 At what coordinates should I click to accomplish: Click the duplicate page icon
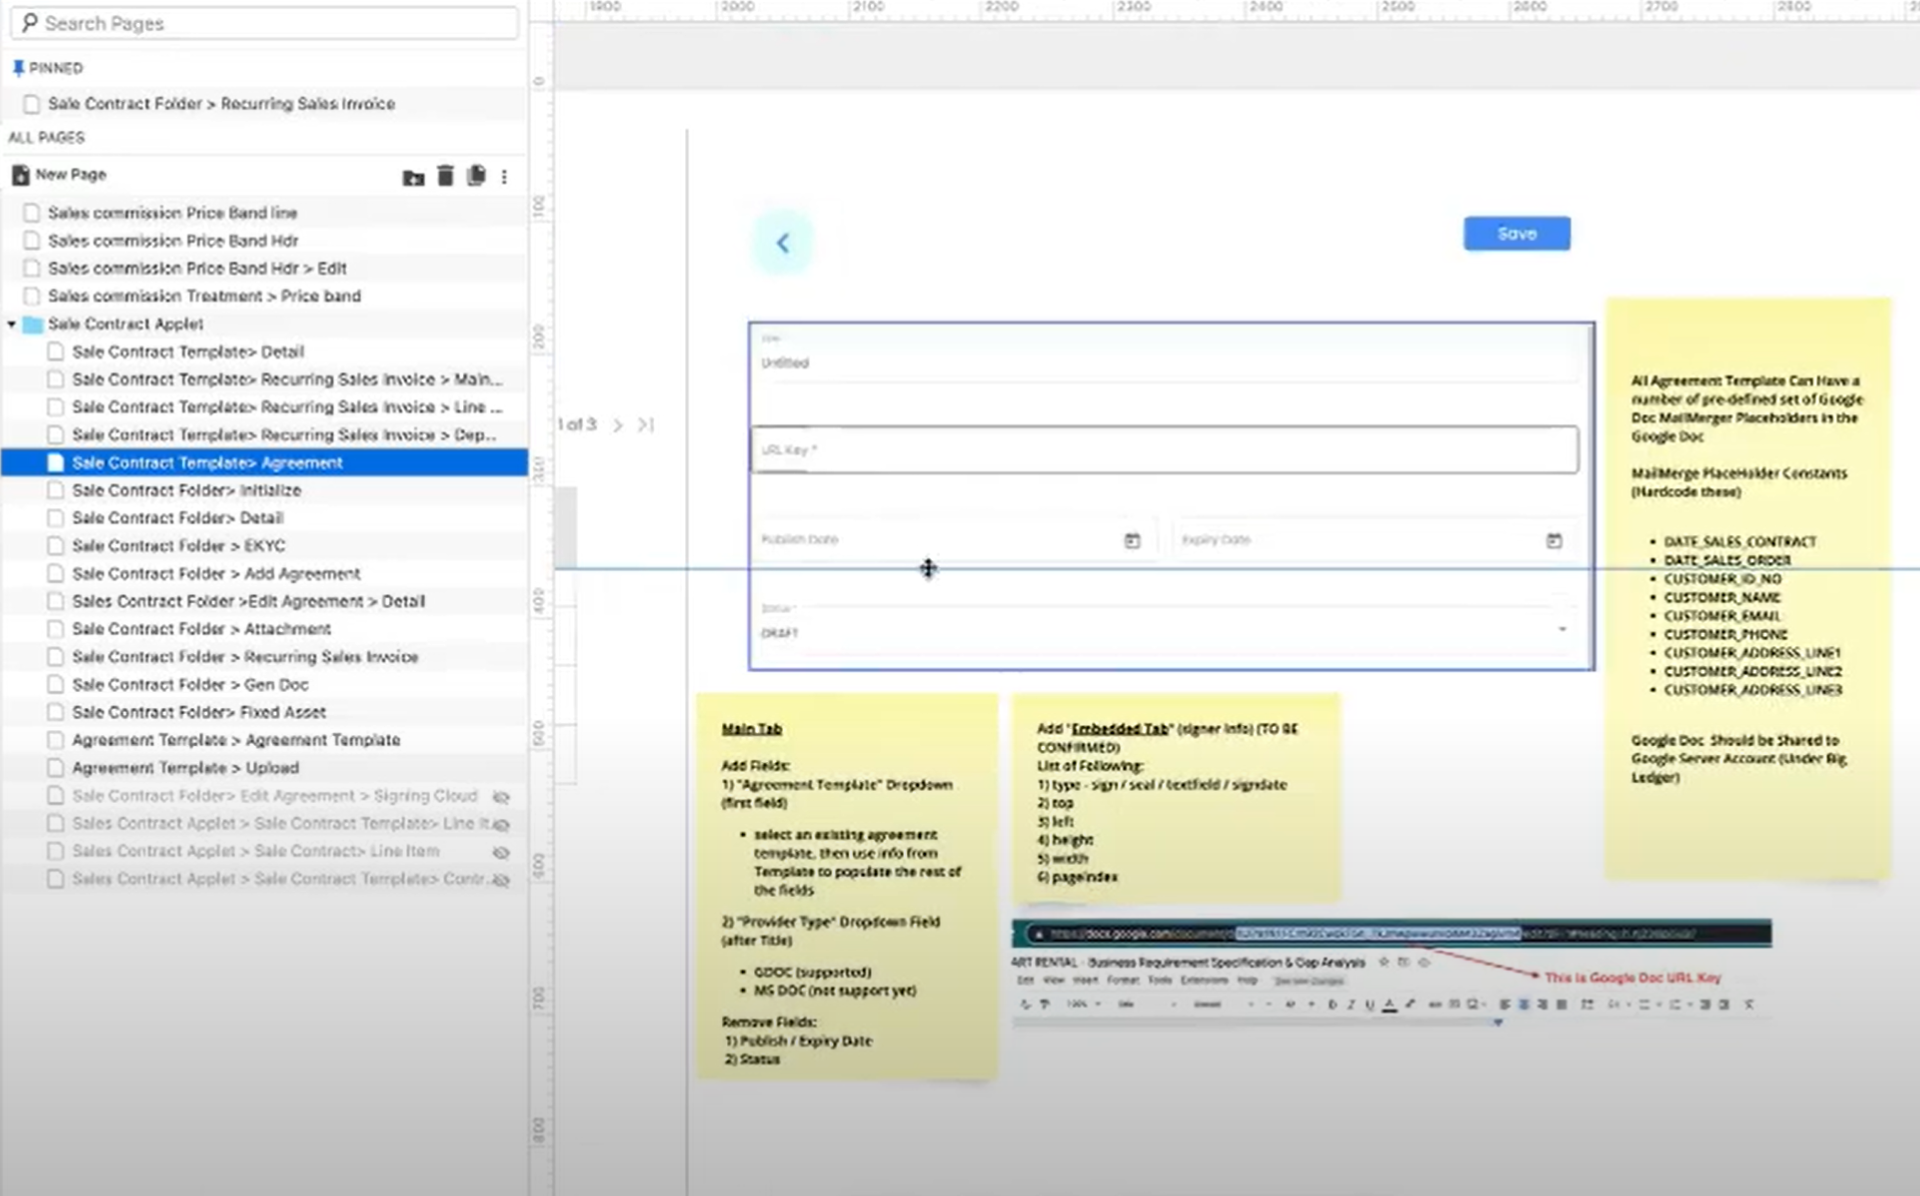coord(476,176)
